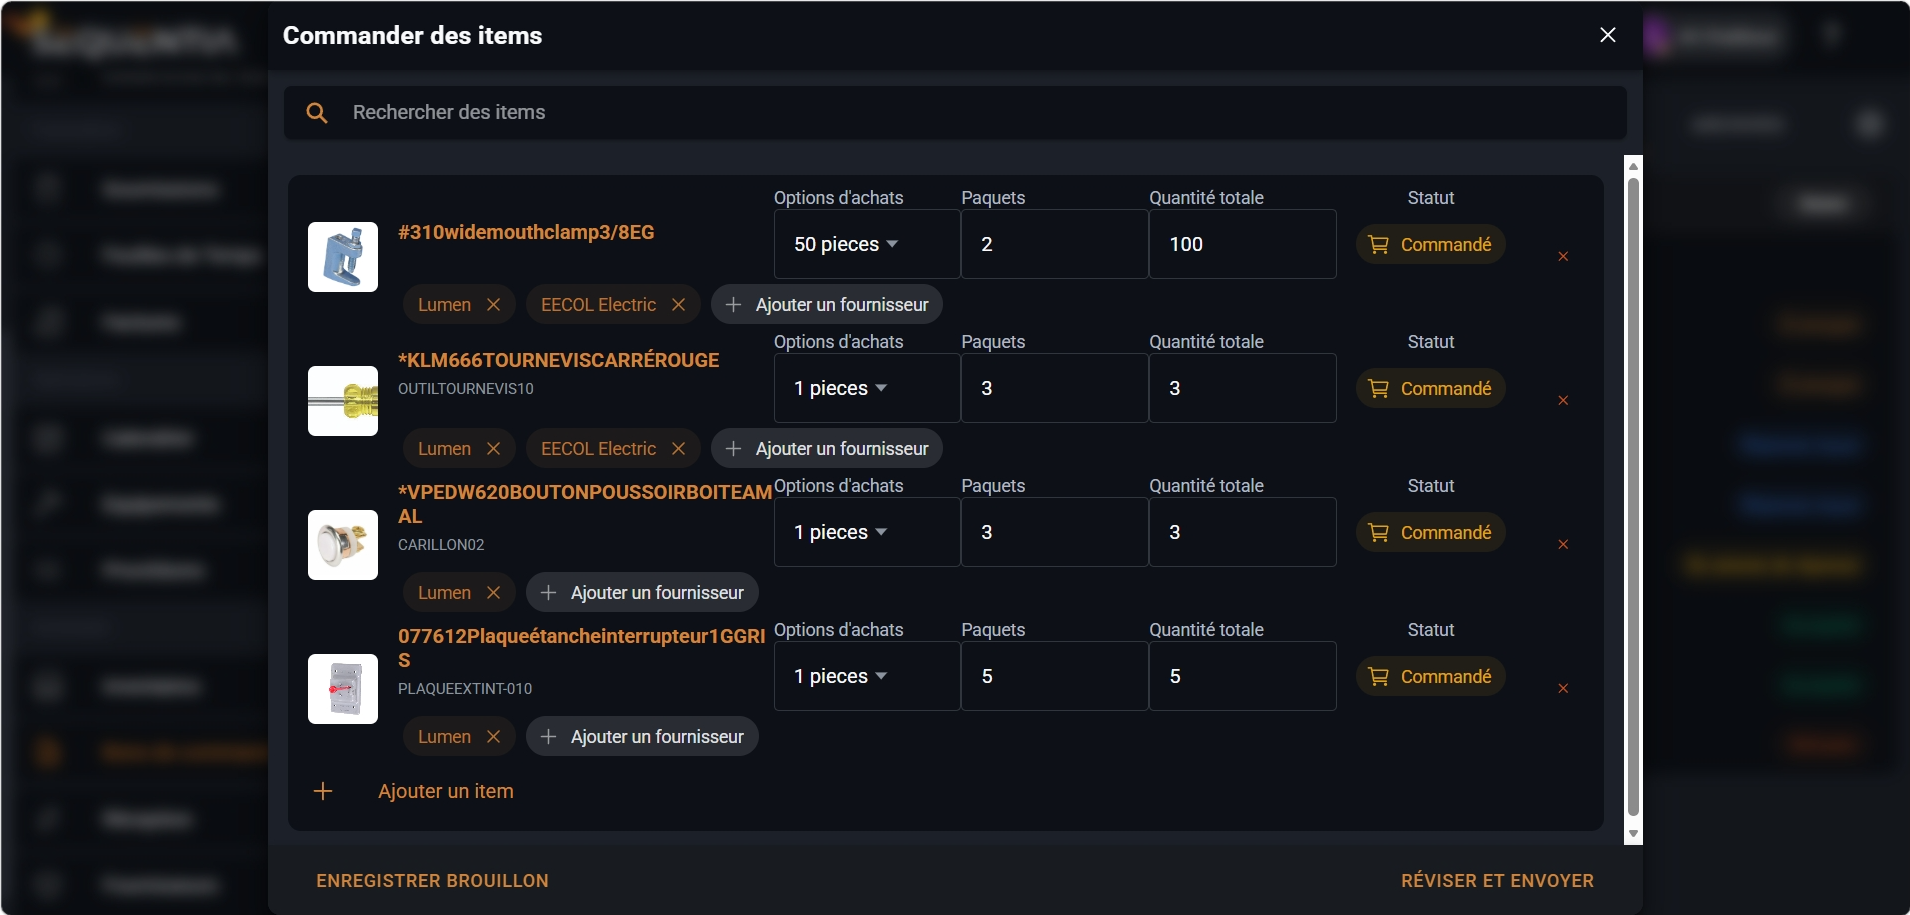The height and width of the screenshot is (915, 1910).
Task: Edit Quantité totale field showing 100
Action: [1243, 244]
